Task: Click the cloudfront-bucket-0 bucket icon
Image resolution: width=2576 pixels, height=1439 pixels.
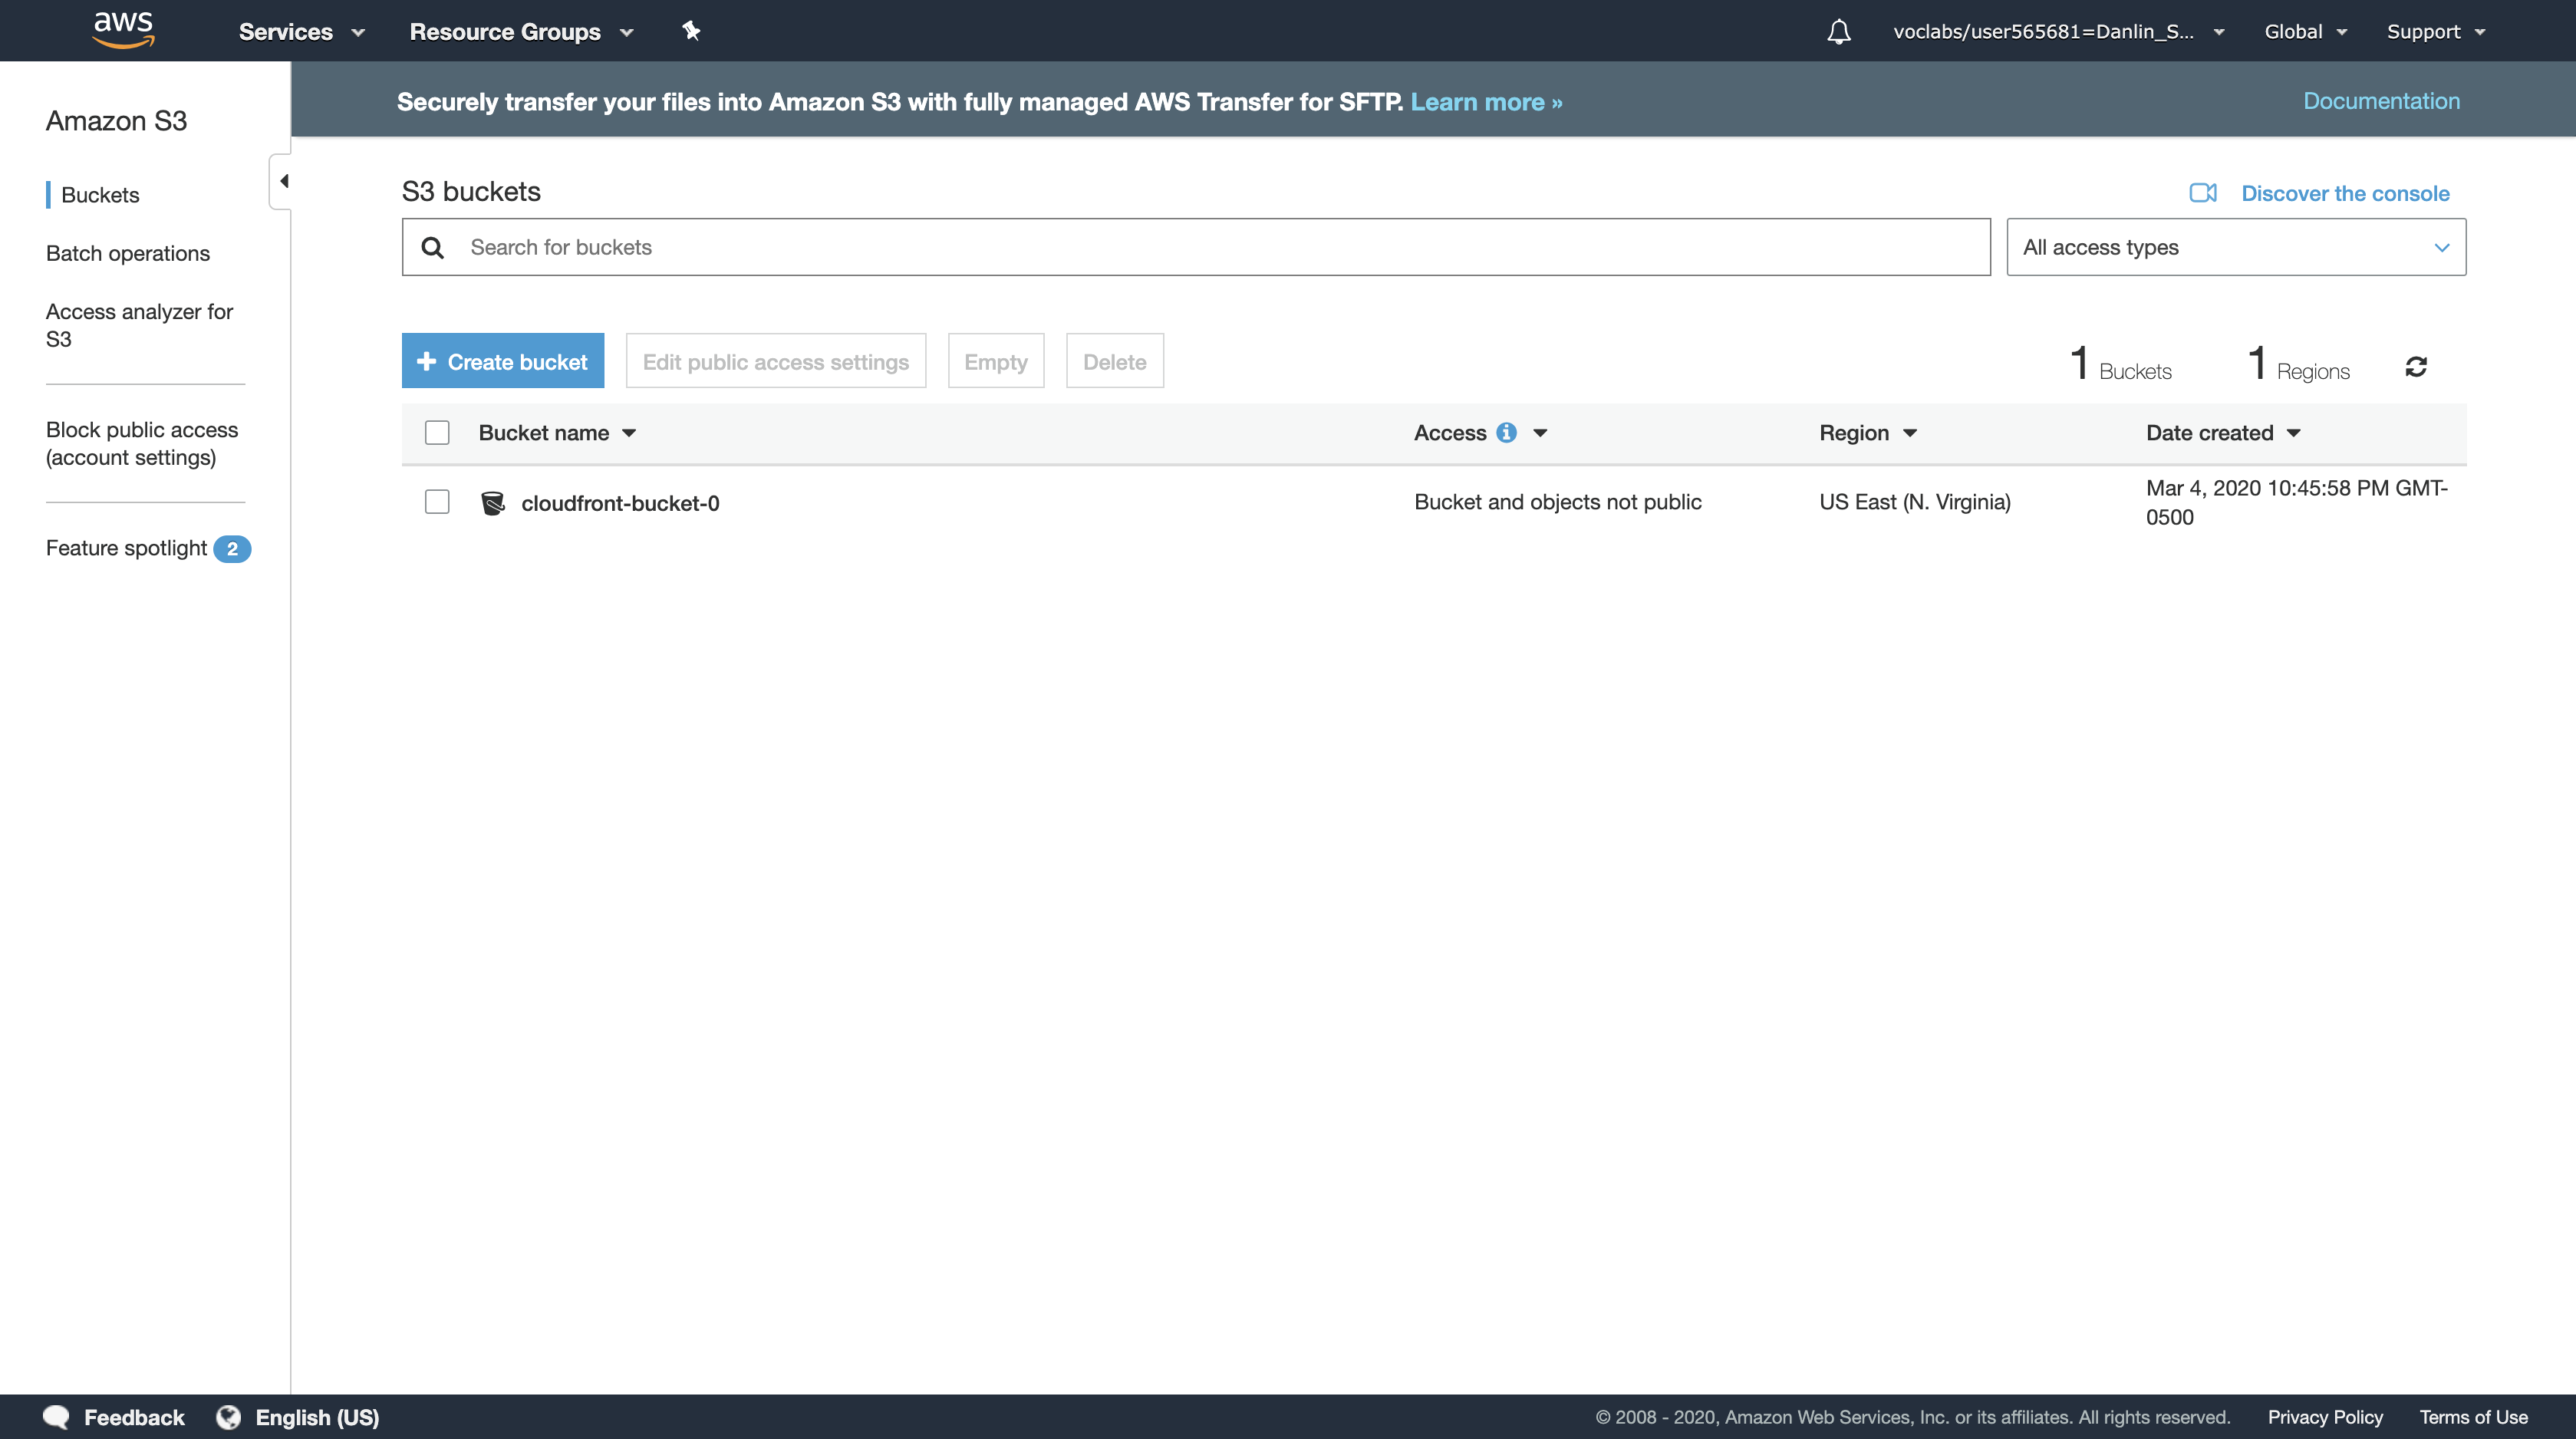Action: pos(493,503)
